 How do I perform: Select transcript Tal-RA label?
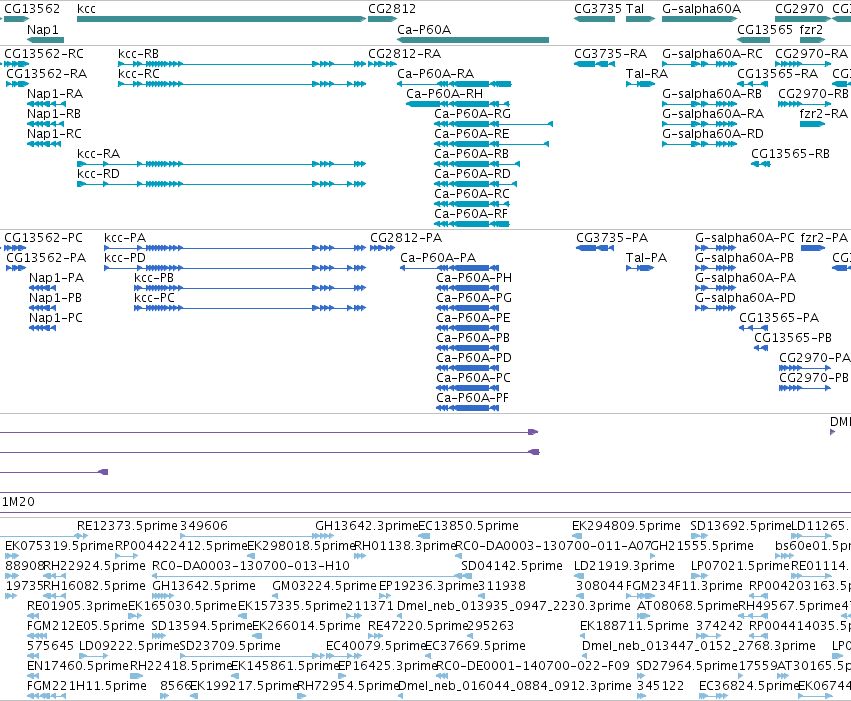[647, 74]
